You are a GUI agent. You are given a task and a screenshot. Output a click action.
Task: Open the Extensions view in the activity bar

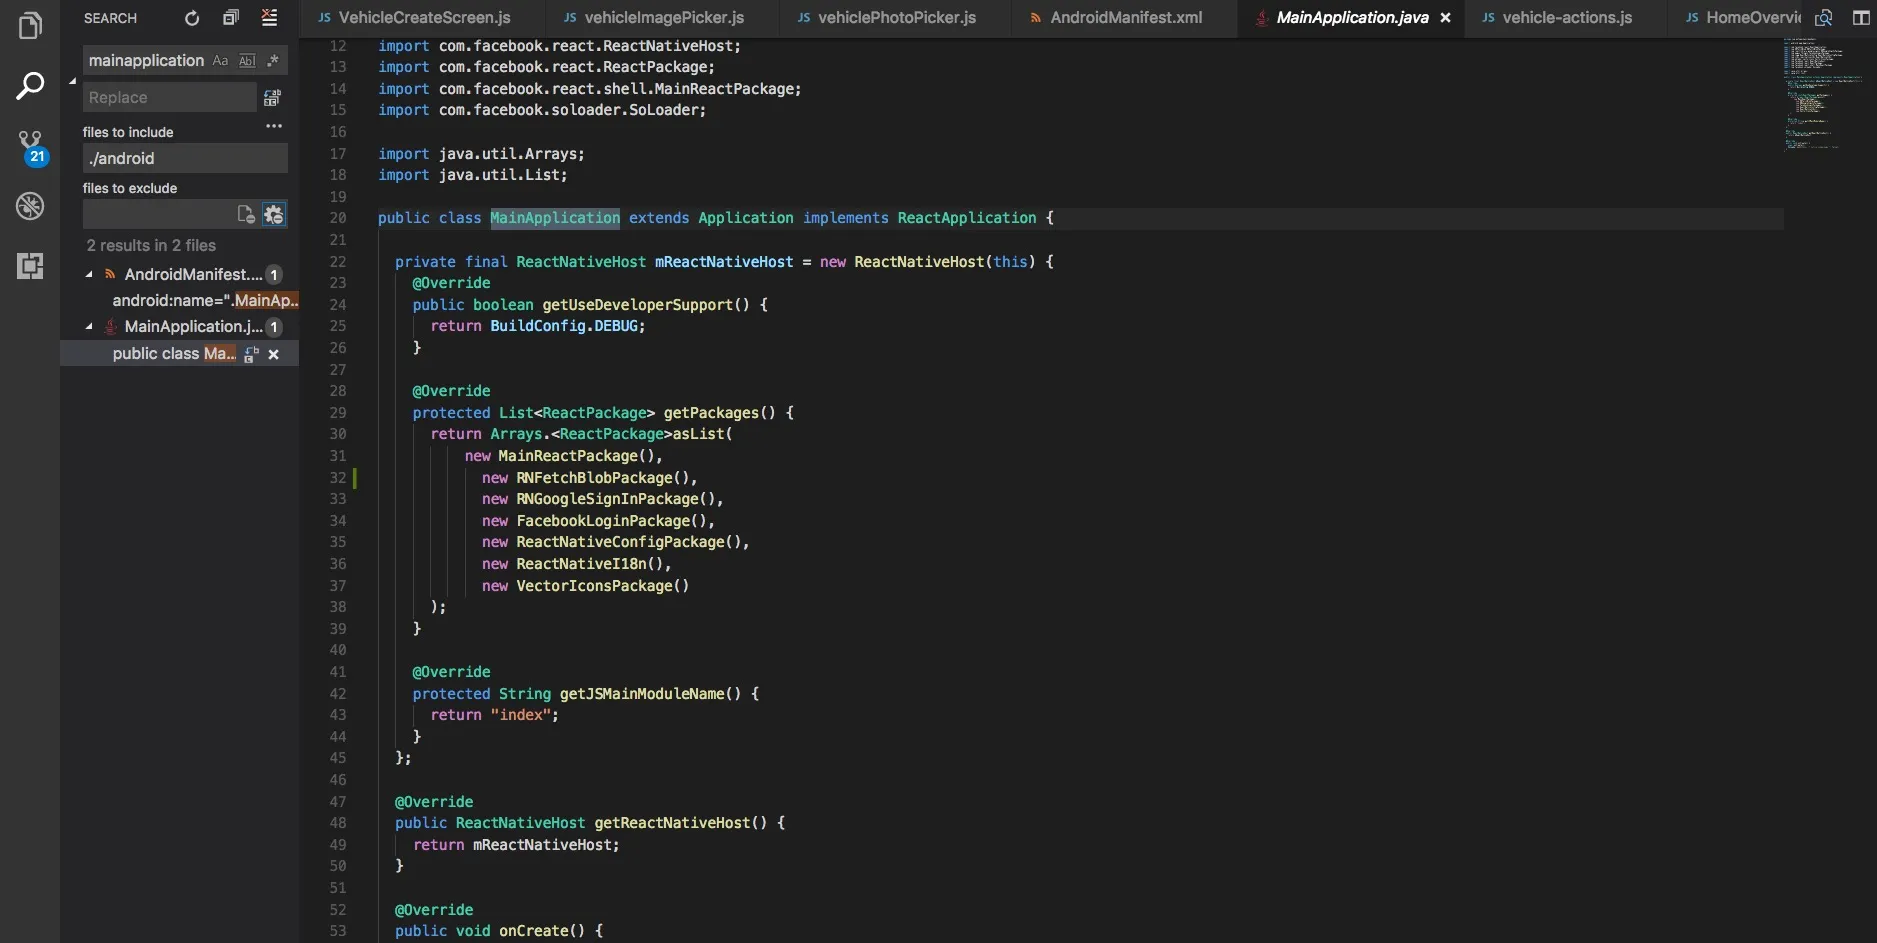coord(30,266)
